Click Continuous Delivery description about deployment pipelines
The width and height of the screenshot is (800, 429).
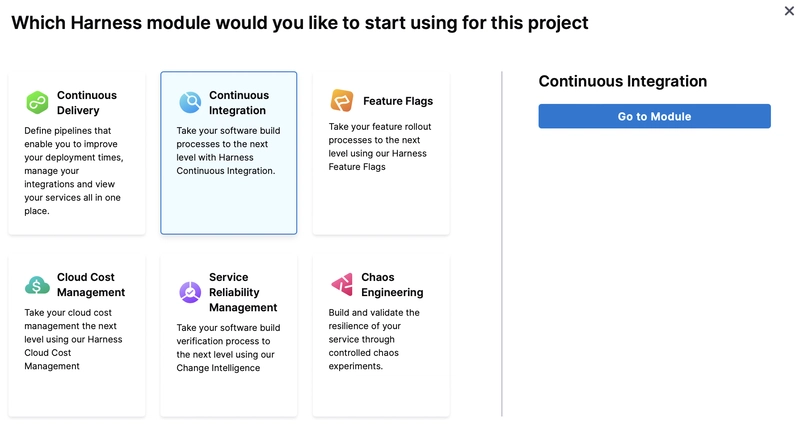click(74, 171)
